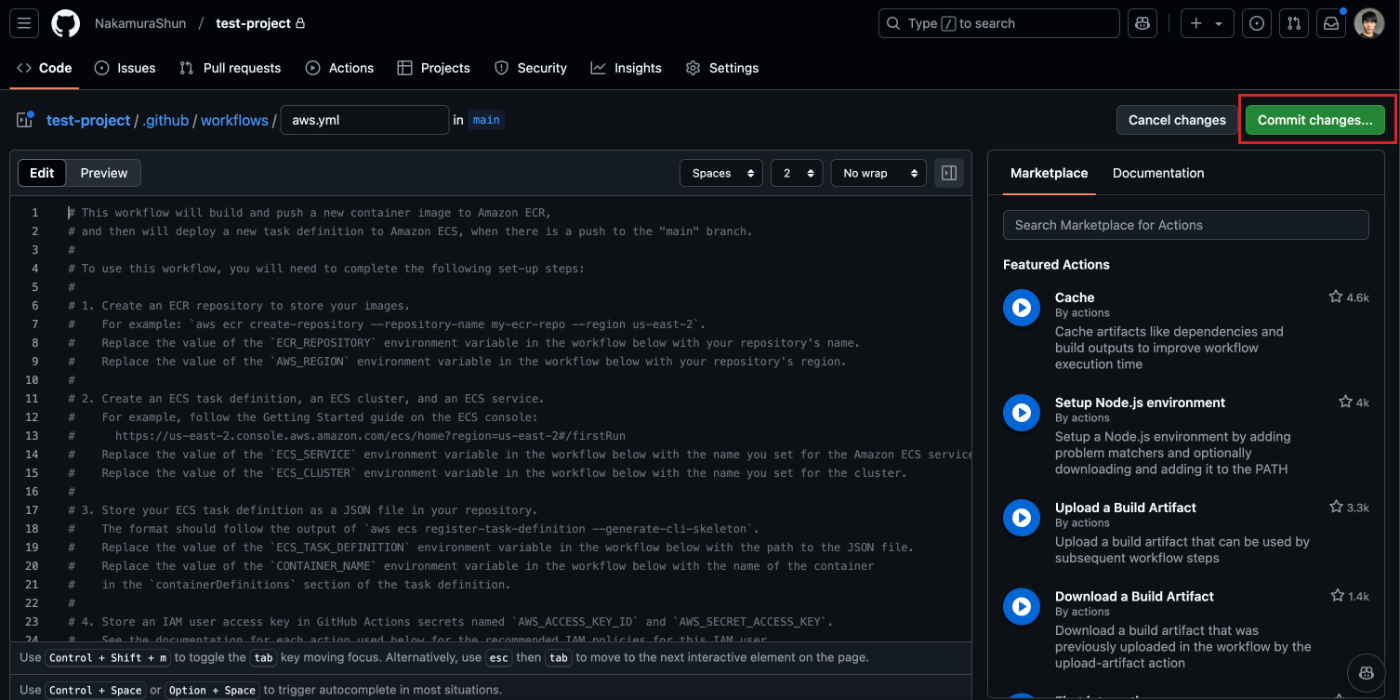Click star icon for Upload a Build Artifact
The width and height of the screenshot is (1400, 700).
[x=1336, y=507]
